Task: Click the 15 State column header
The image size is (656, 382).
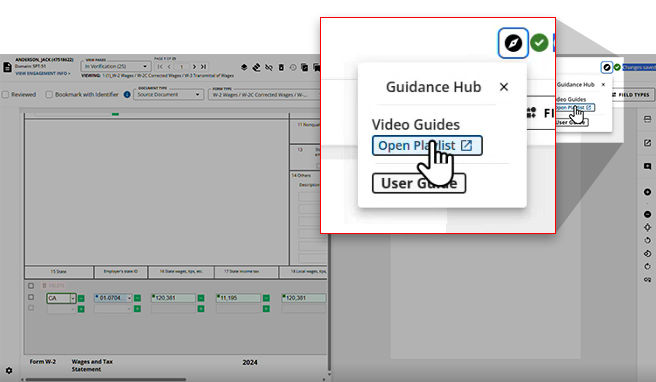Action: point(59,272)
